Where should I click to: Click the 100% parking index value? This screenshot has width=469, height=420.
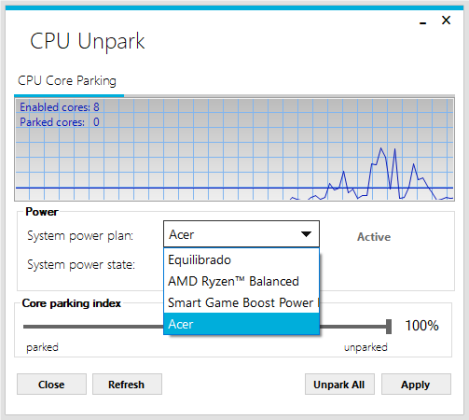pyautogui.click(x=422, y=326)
